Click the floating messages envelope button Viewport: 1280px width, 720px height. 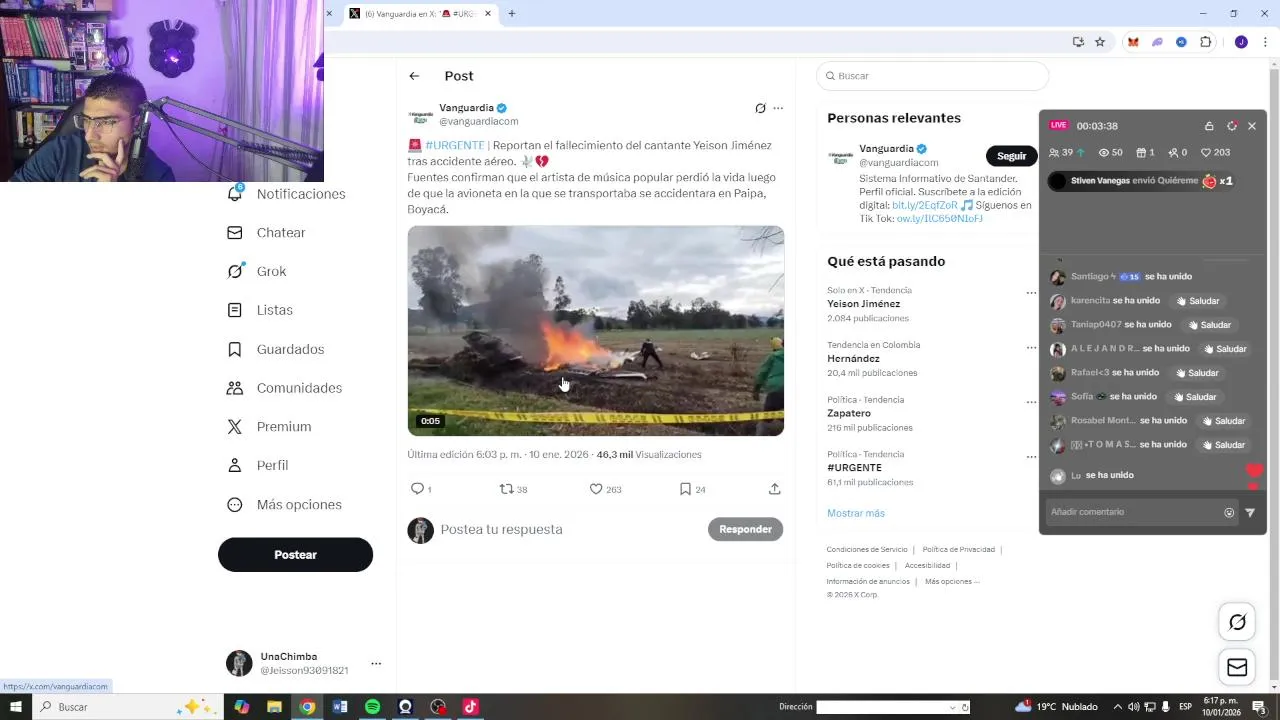pyautogui.click(x=1237, y=667)
